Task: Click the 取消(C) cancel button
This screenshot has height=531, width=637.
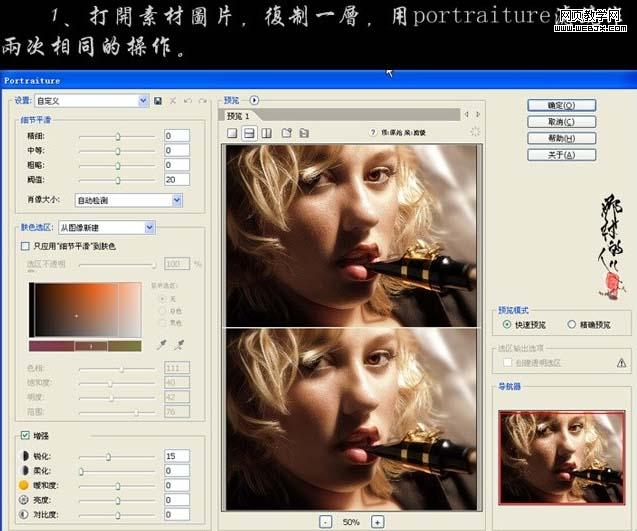Action: [561, 121]
